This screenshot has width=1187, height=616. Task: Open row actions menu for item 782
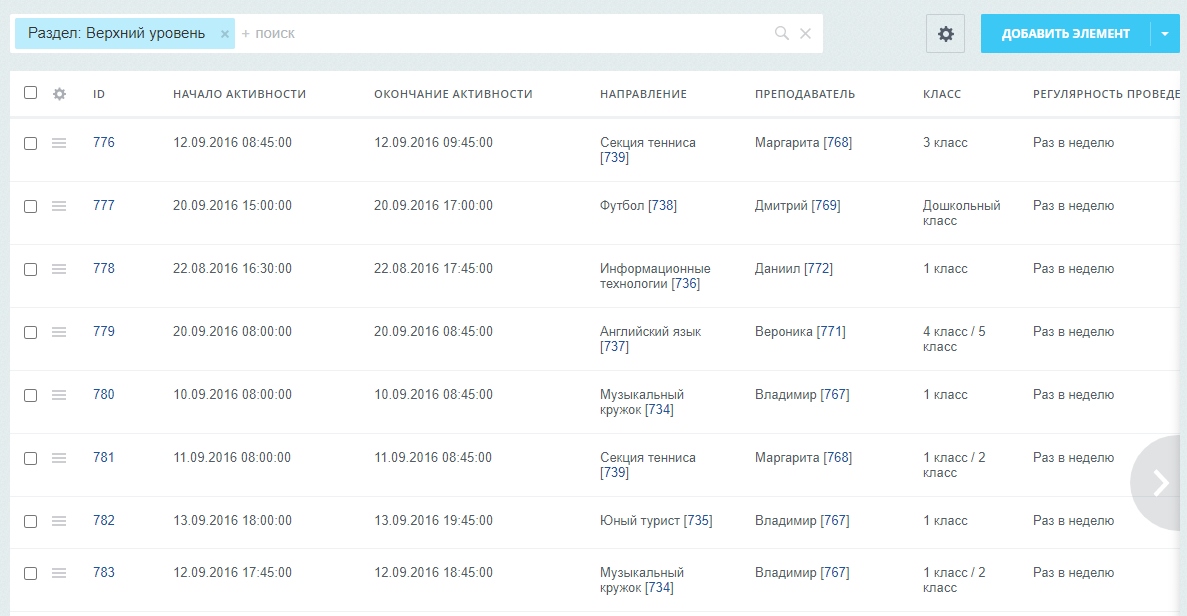pos(59,521)
